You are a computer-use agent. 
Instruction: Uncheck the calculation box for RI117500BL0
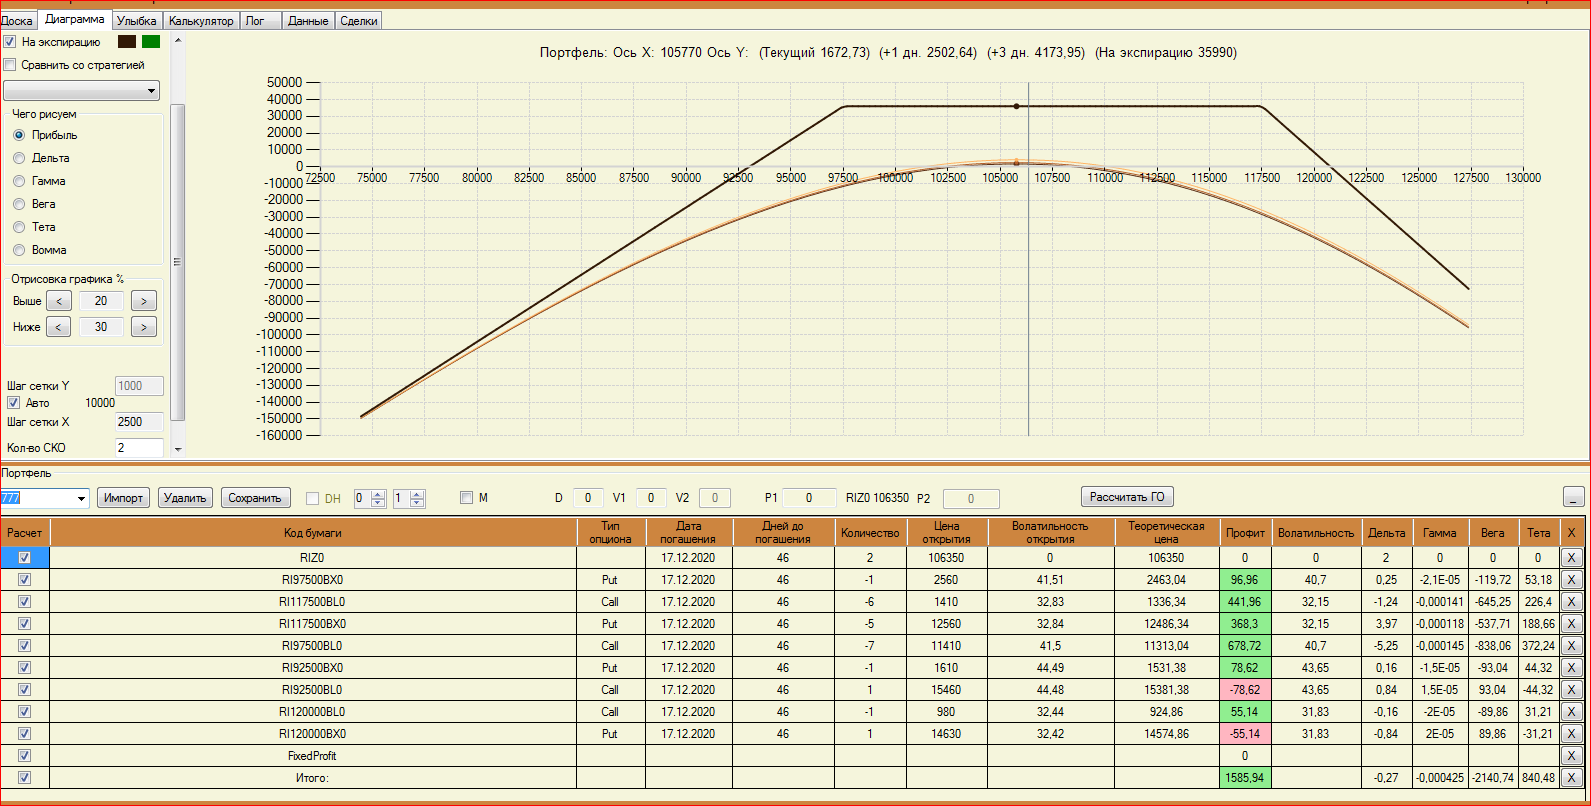[25, 602]
